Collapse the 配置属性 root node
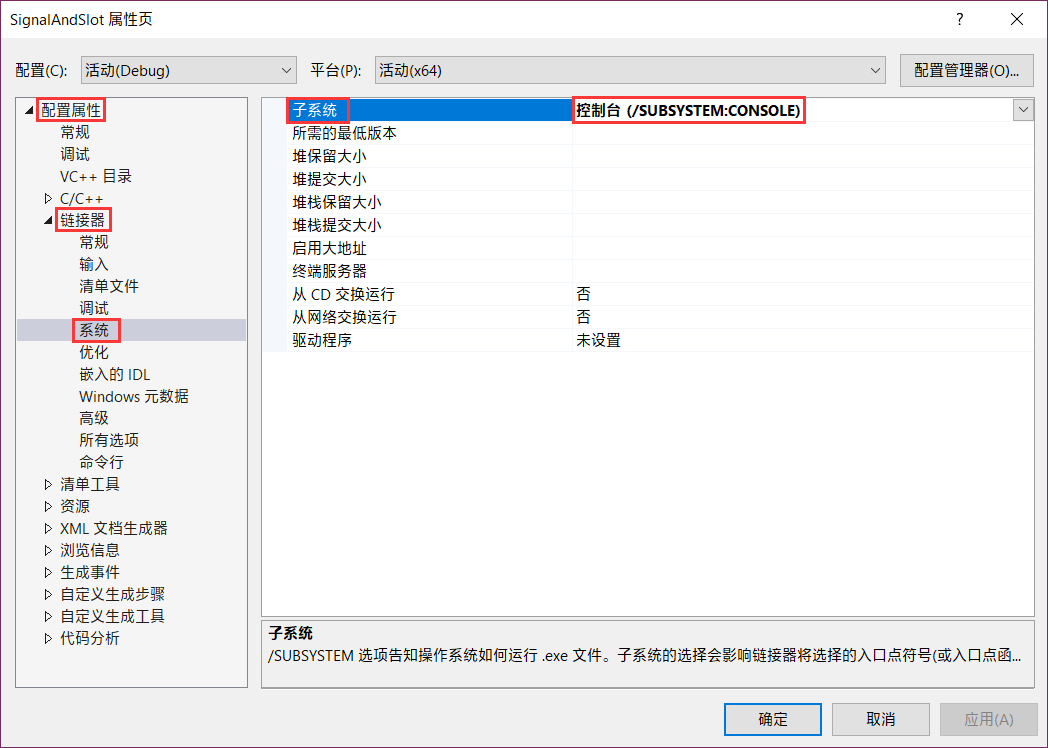The width and height of the screenshot is (1048, 748). (29, 110)
